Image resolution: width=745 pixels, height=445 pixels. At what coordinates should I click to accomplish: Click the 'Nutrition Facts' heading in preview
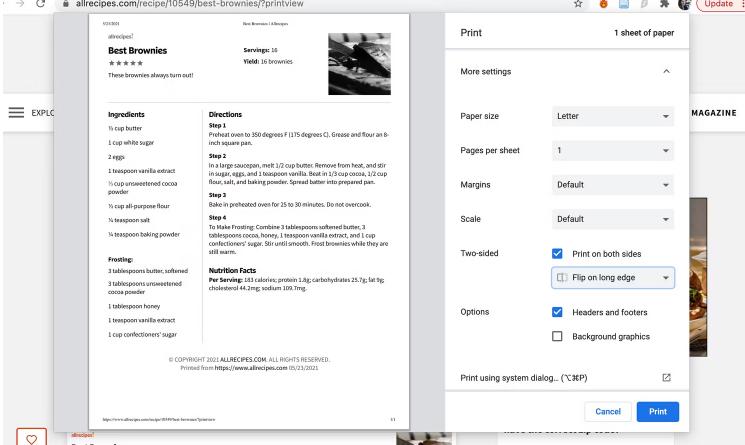tap(232, 270)
